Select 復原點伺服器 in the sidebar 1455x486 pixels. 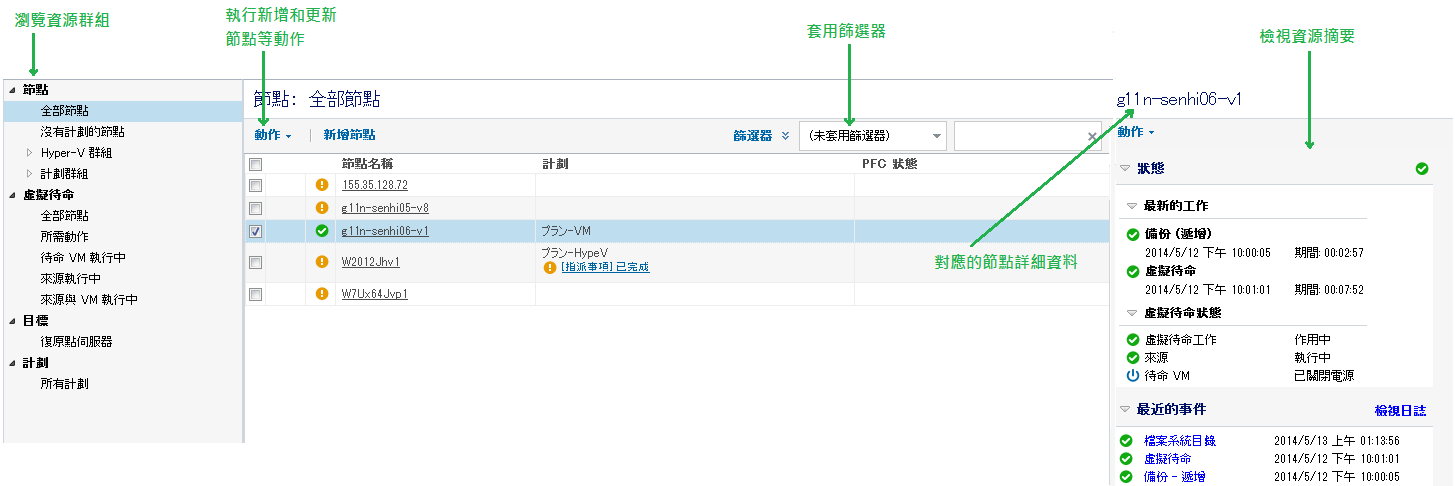(x=76, y=342)
